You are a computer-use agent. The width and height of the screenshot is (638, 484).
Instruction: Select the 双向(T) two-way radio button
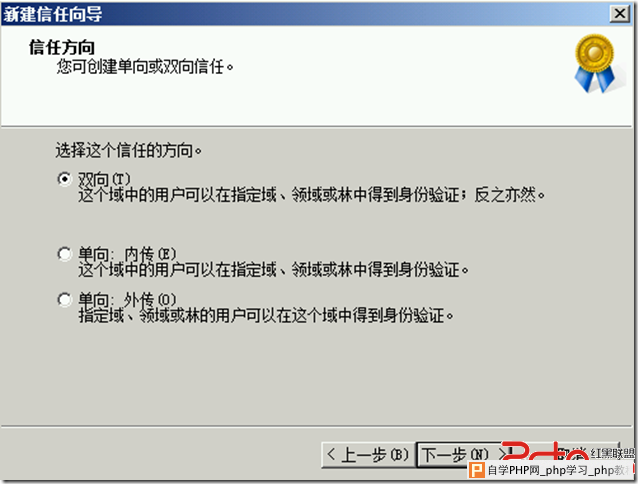64,179
